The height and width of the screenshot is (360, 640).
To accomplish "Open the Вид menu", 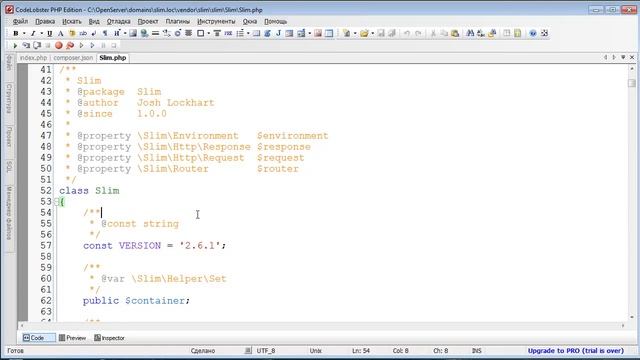I will coord(94,21).
